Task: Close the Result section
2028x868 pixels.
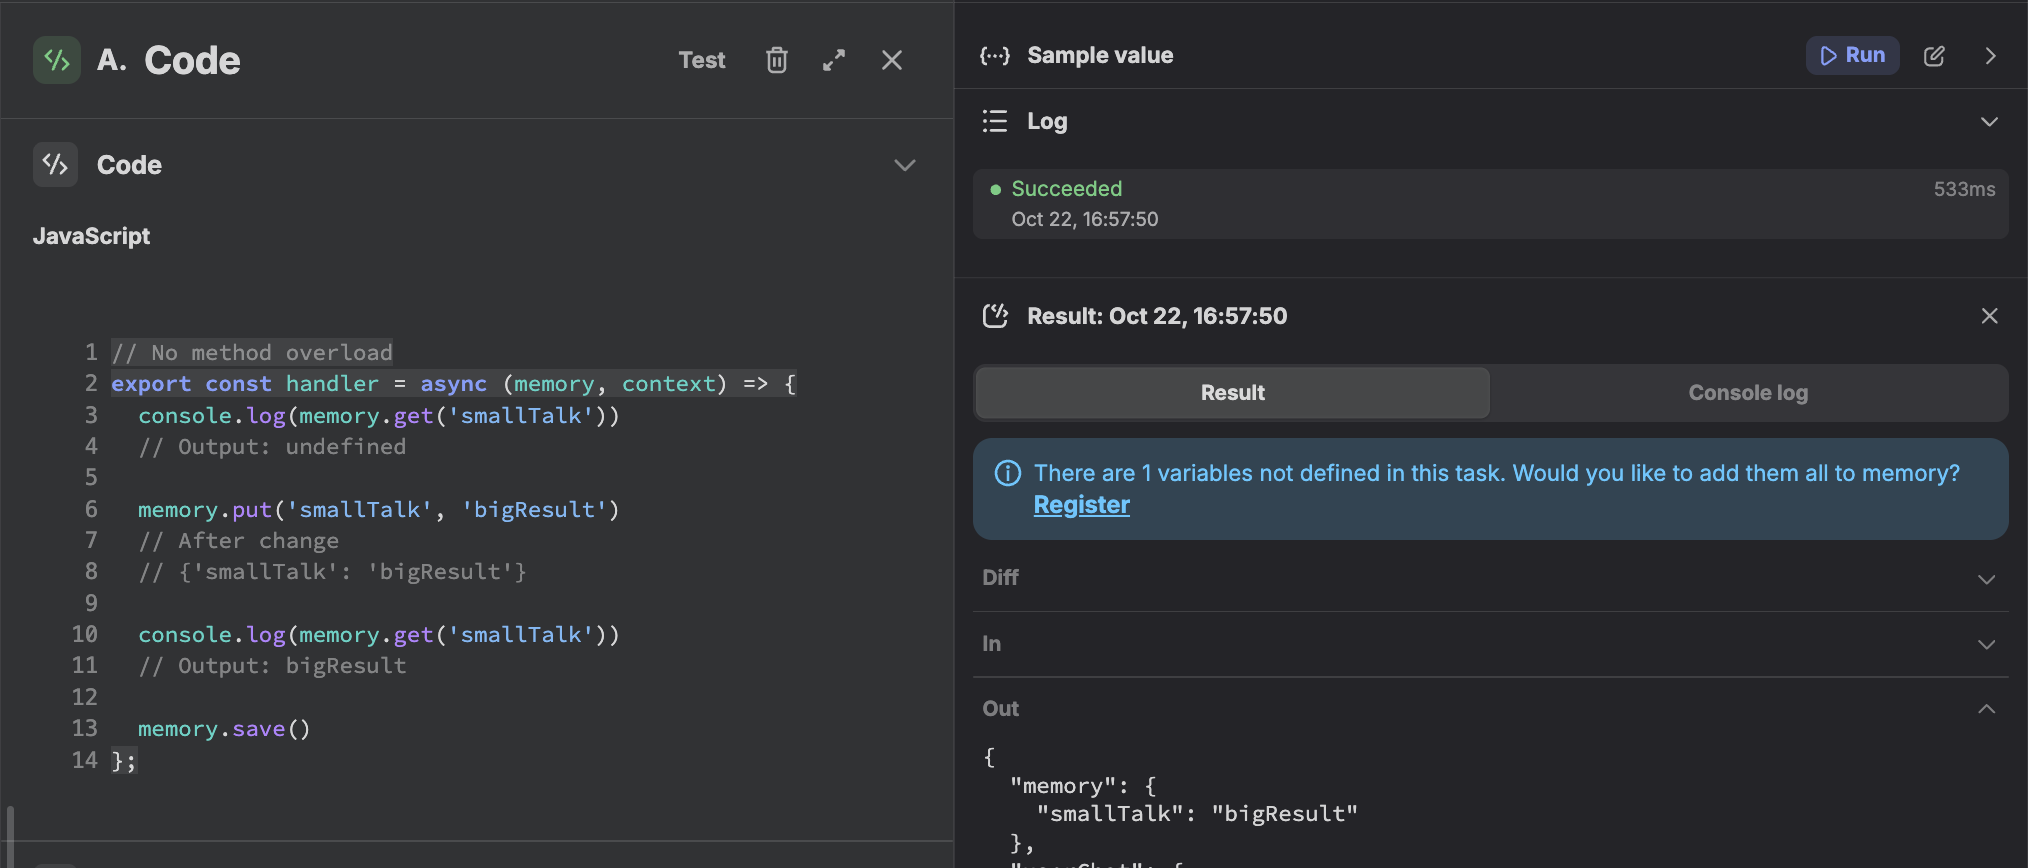Action: [1989, 316]
